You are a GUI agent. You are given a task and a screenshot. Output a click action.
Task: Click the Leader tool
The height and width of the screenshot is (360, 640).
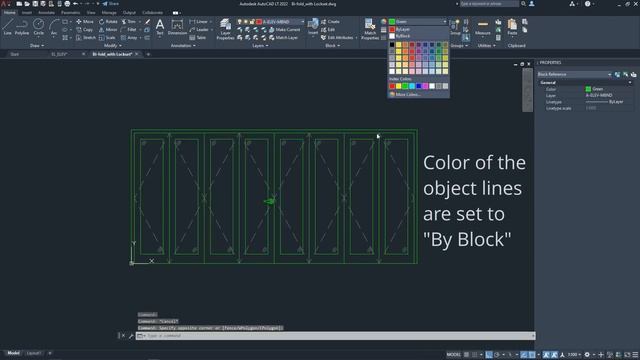coord(199,30)
